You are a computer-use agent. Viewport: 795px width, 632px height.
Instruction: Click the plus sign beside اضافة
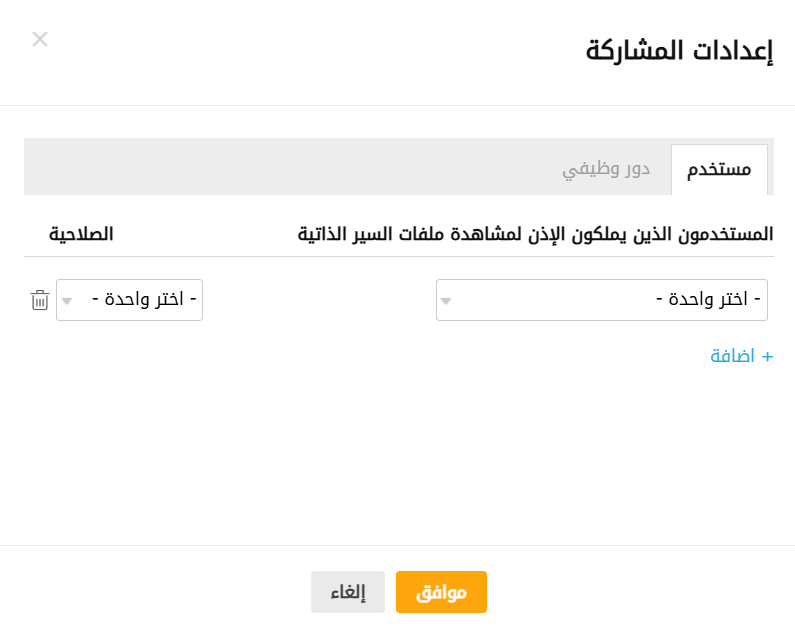click(767, 356)
